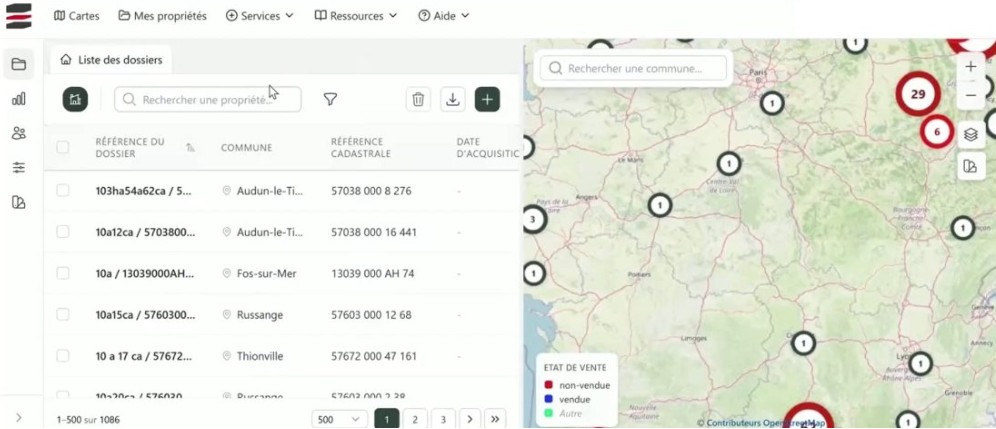Toggle the select-all header checkbox
This screenshot has width=996, height=429.
coord(63,148)
